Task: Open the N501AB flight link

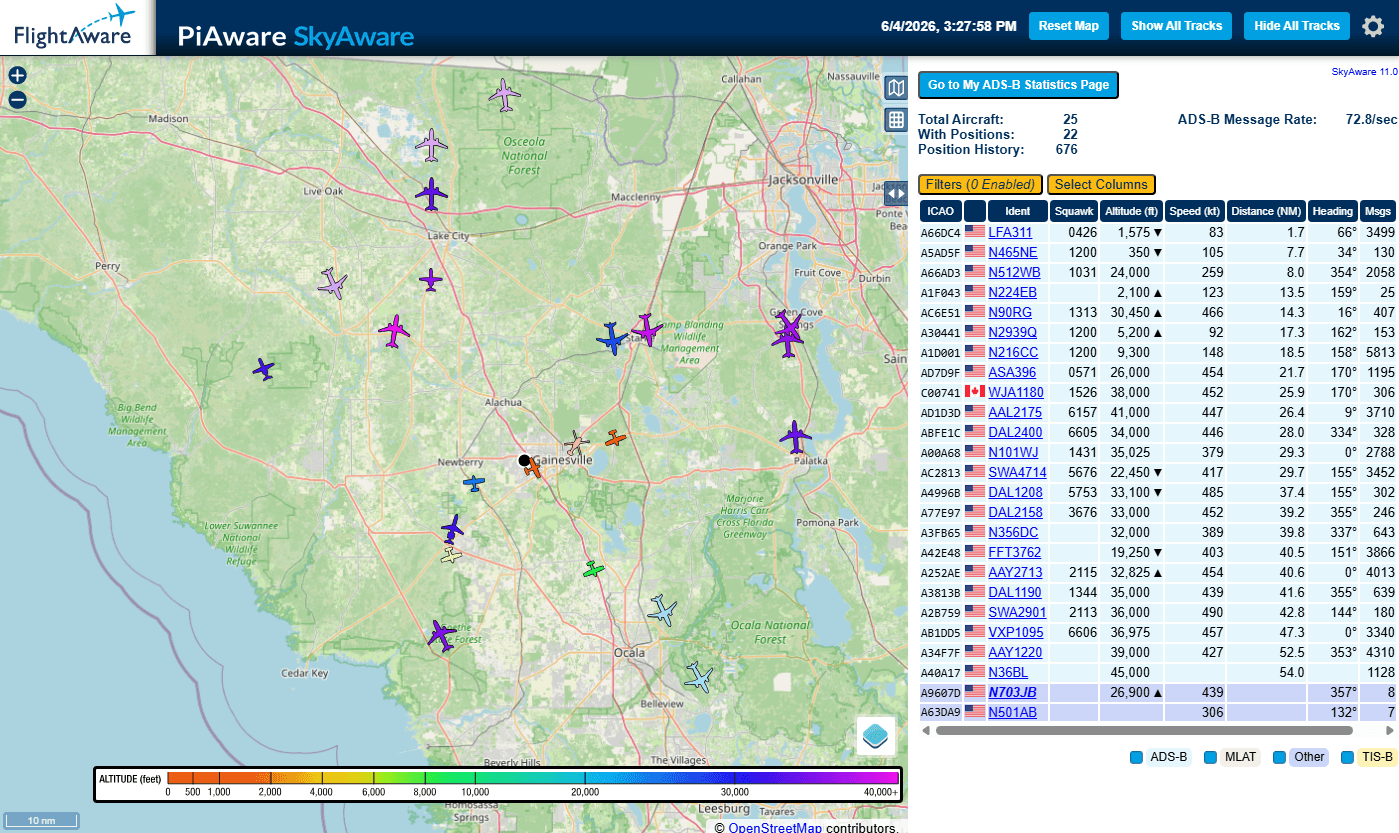Action: point(1013,712)
